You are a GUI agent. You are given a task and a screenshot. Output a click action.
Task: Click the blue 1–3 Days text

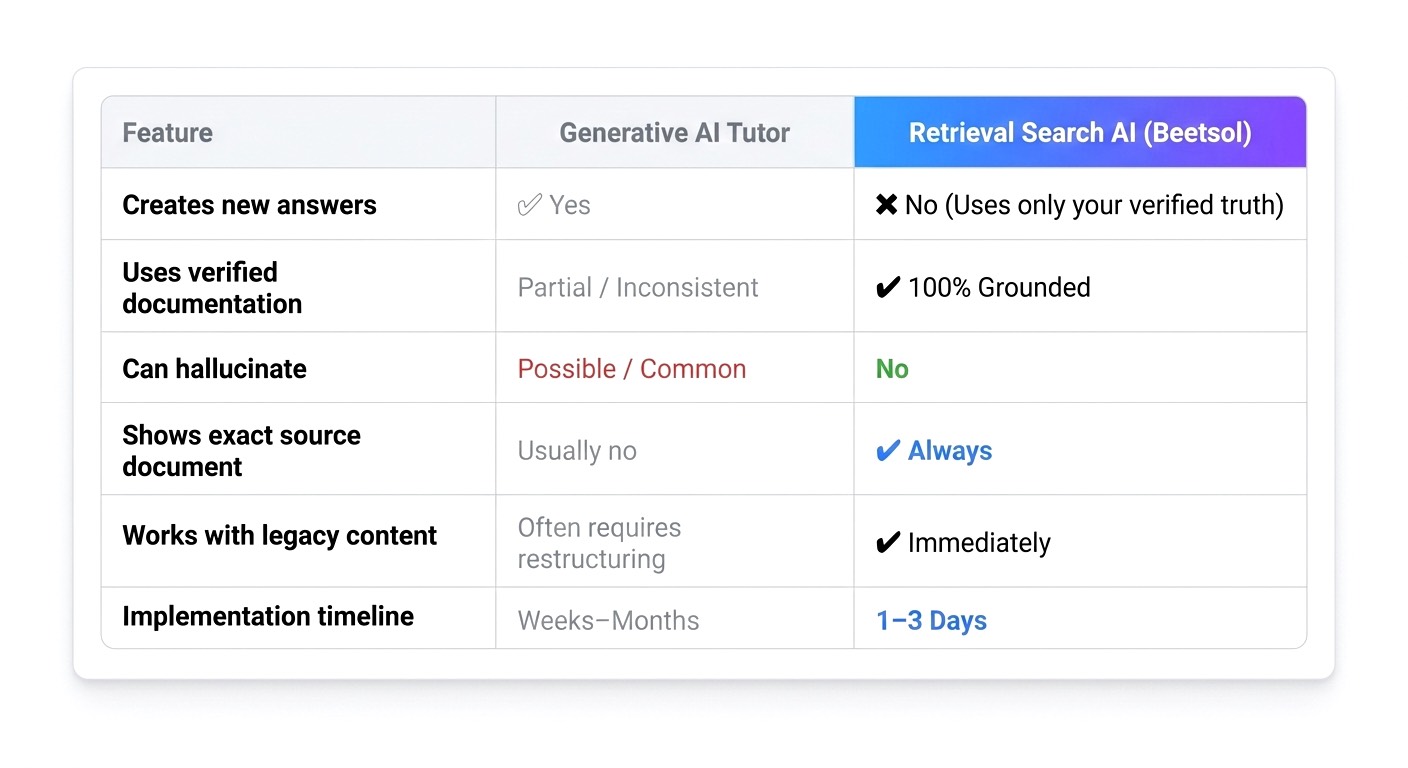(931, 621)
